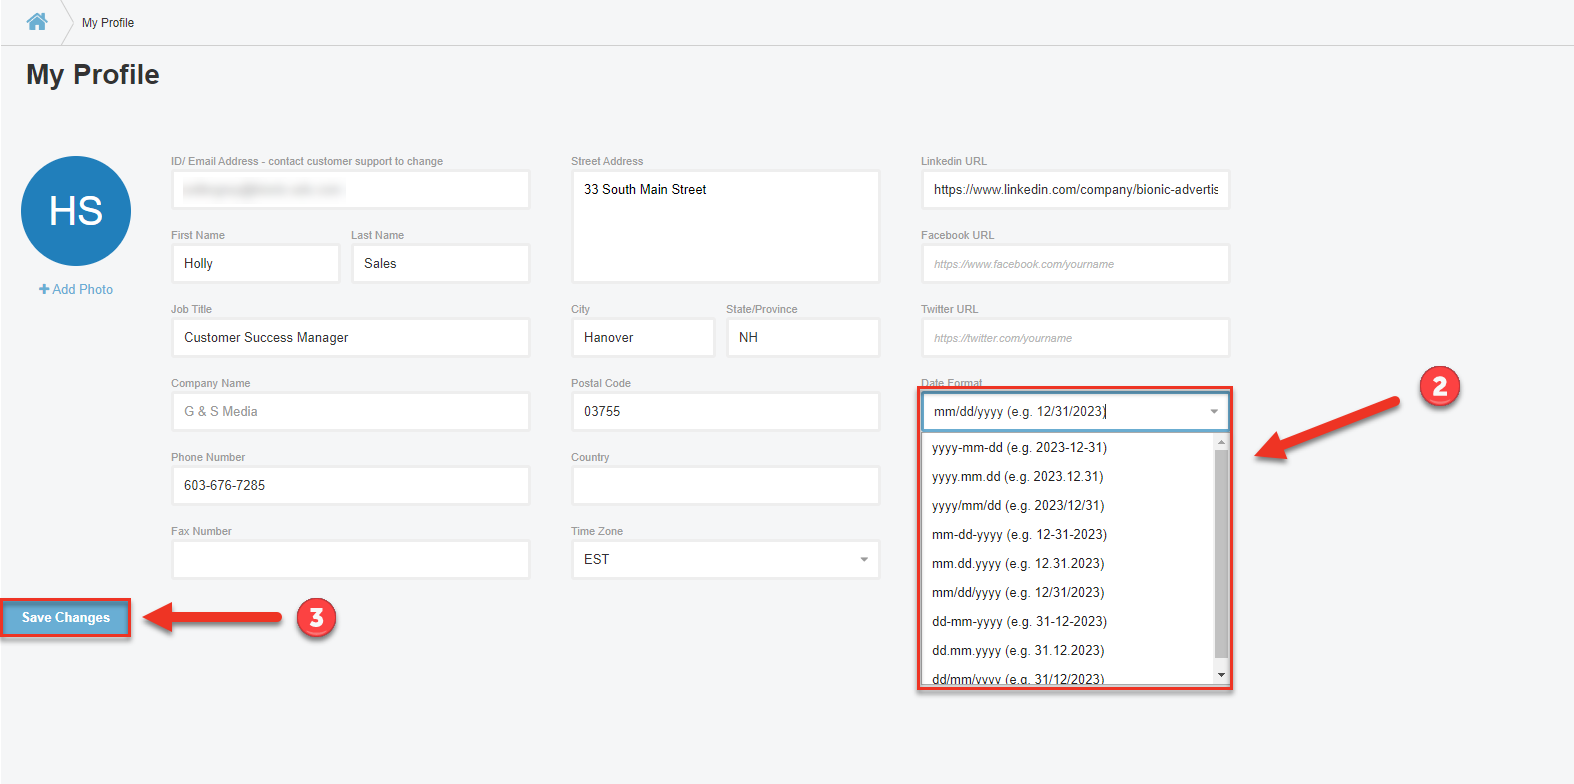The width and height of the screenshot is (1574, 784).
Task: Choose the dd-mm-yyyy date format option
Action: [x=1019, y=622]
